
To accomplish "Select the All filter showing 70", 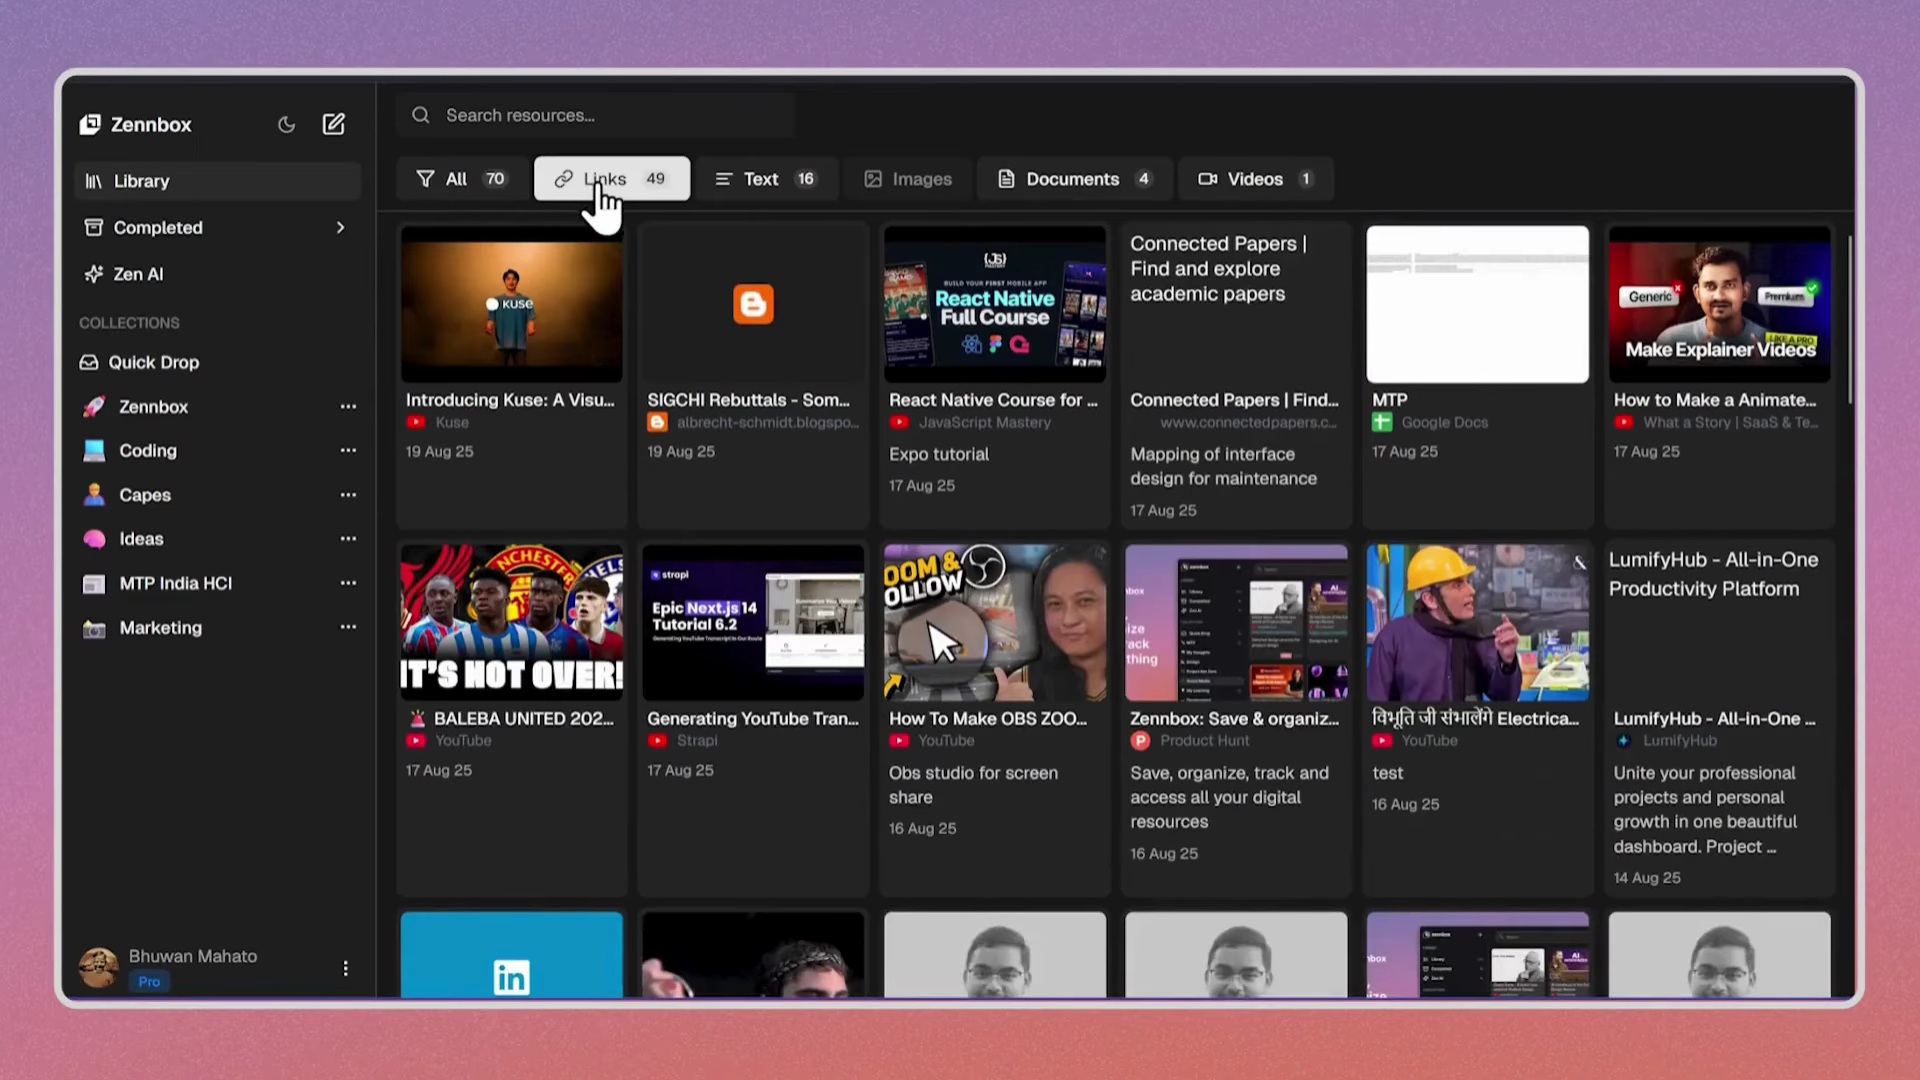I will click(x=460, y=179).
